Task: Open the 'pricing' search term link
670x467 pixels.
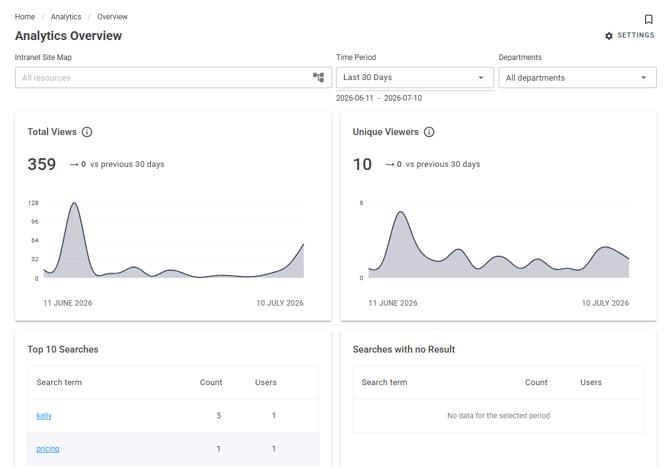Action: coord(48,449)
